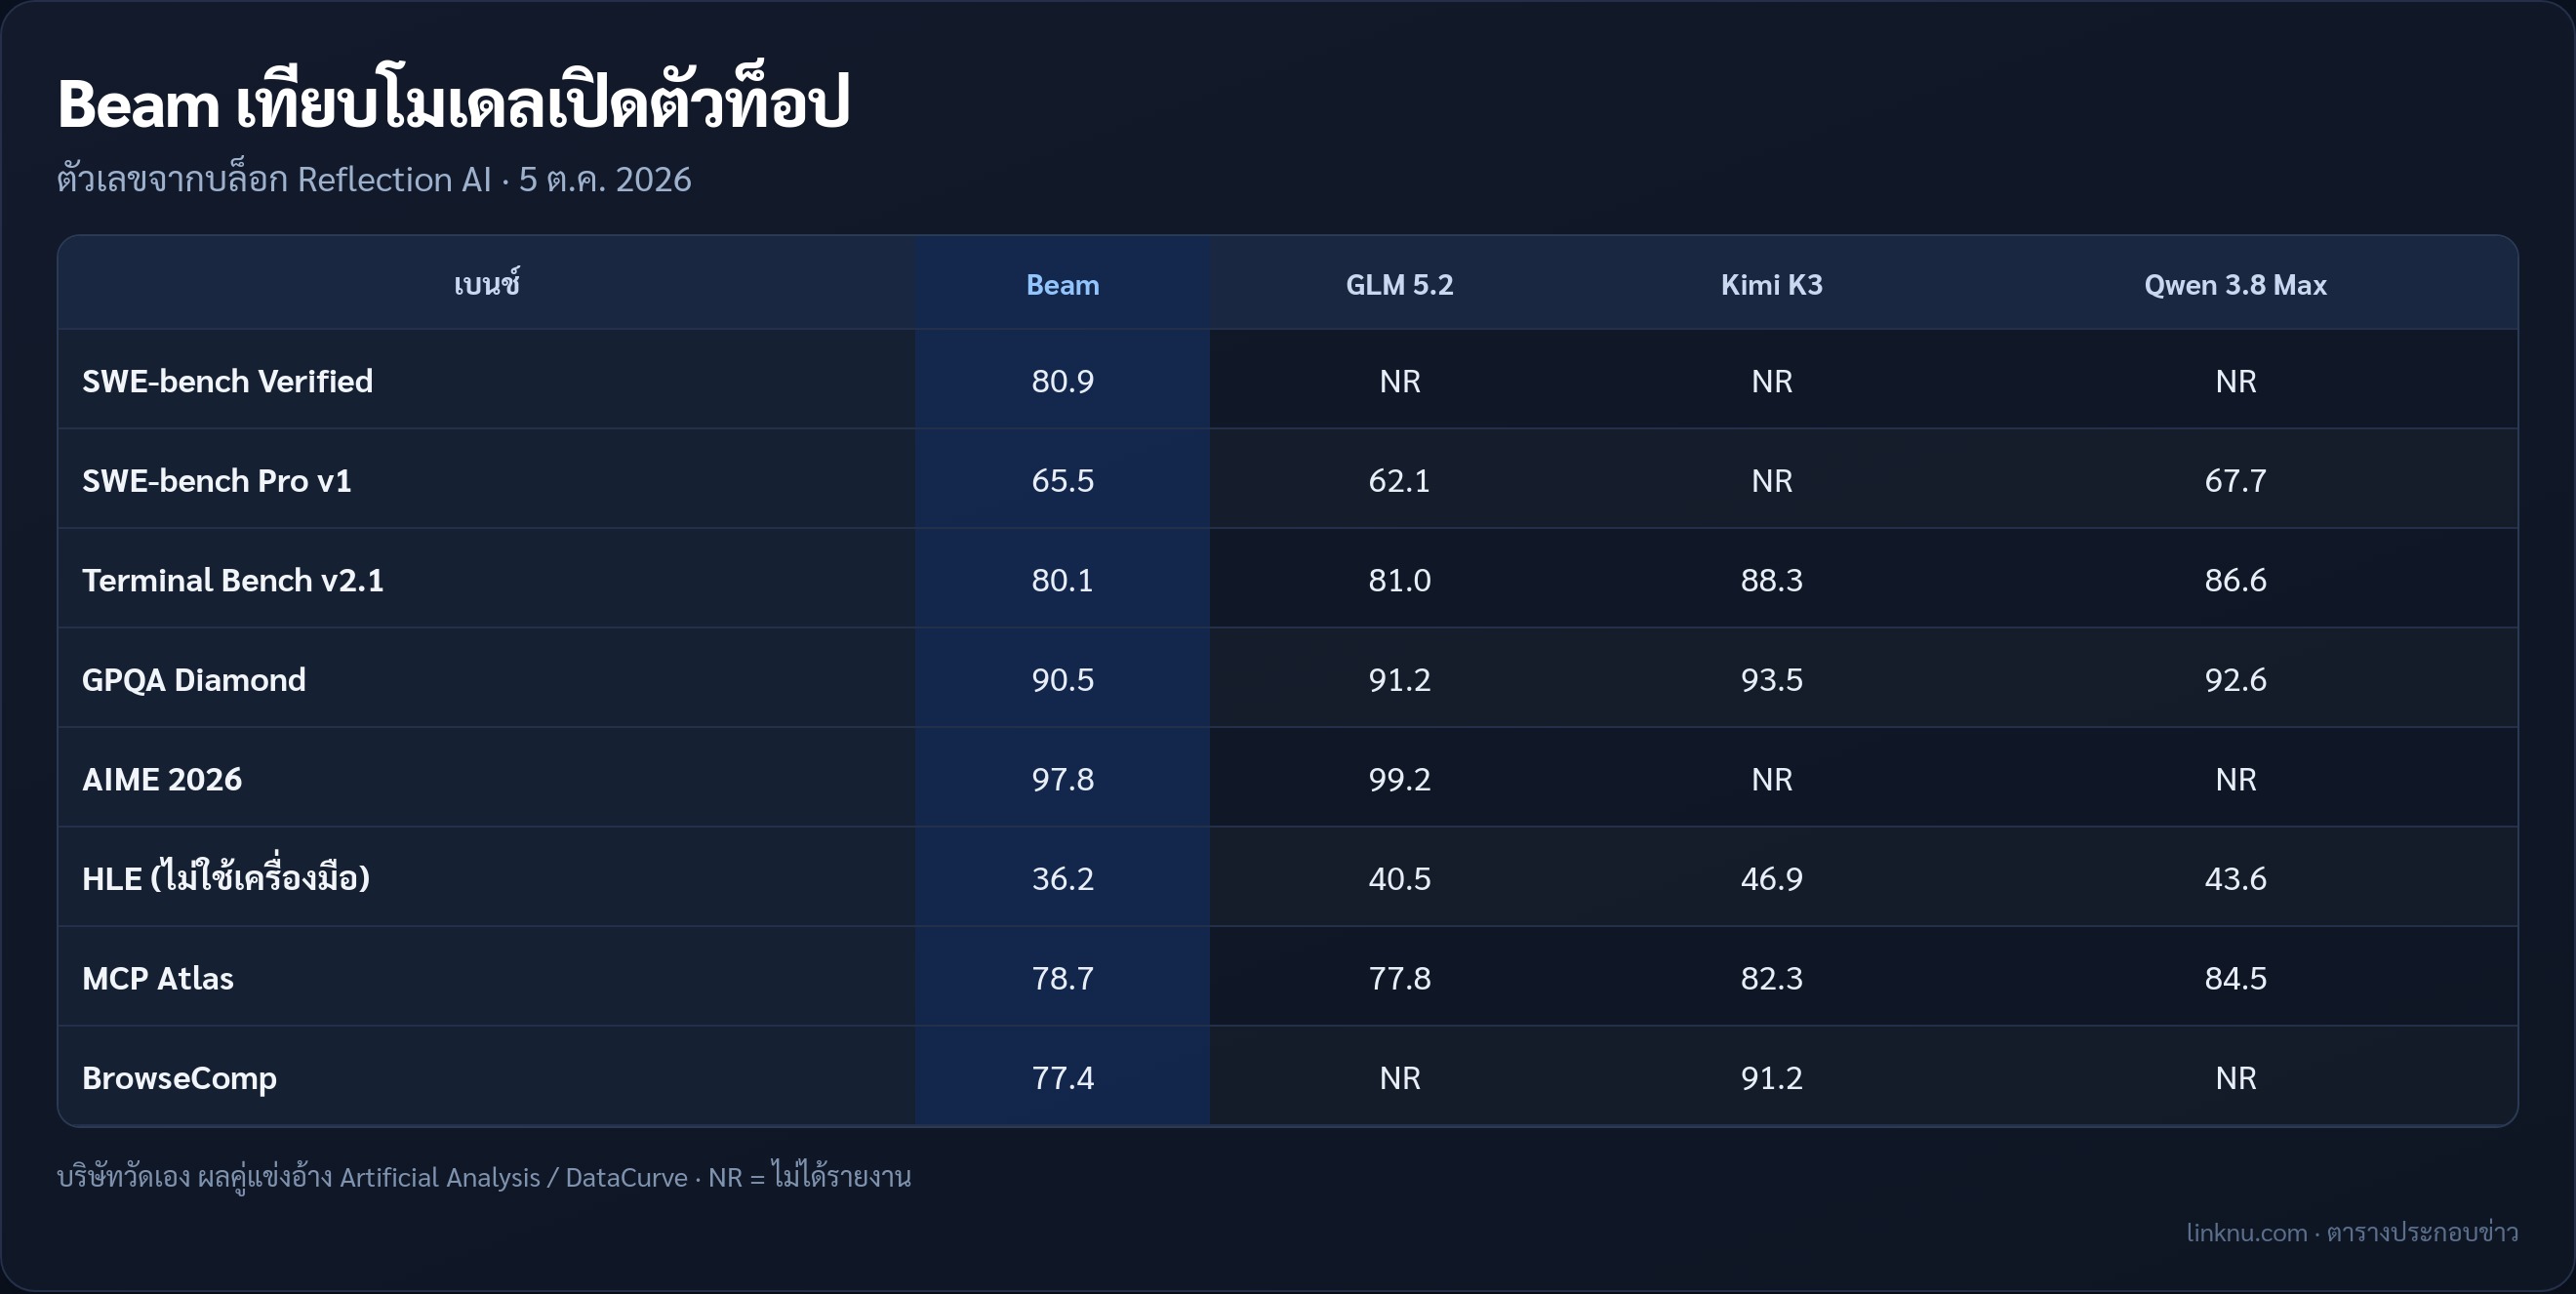Click Kimi K3 BrowseComp value 91.2
Image resolution: width=2576 pixels, height=1294 pixels.
[1771, 1078]
